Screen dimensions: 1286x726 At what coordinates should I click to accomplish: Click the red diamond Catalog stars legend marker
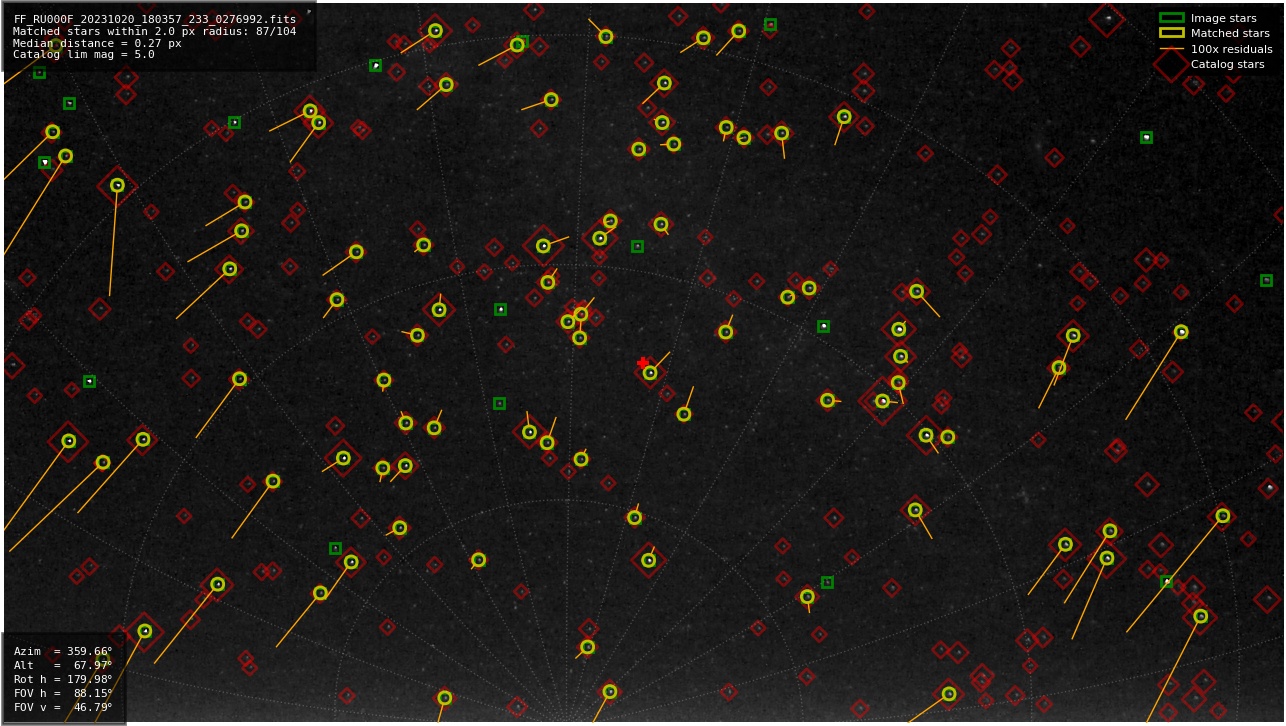tap(1171, 64)
